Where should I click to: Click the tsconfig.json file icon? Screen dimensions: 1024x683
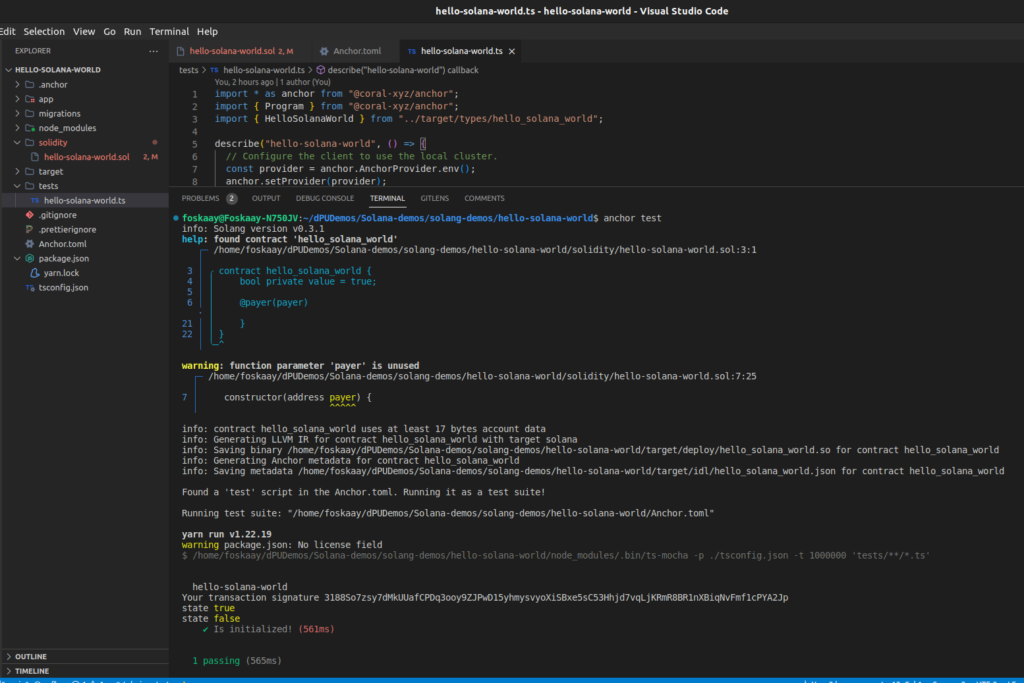coord(29,287)
